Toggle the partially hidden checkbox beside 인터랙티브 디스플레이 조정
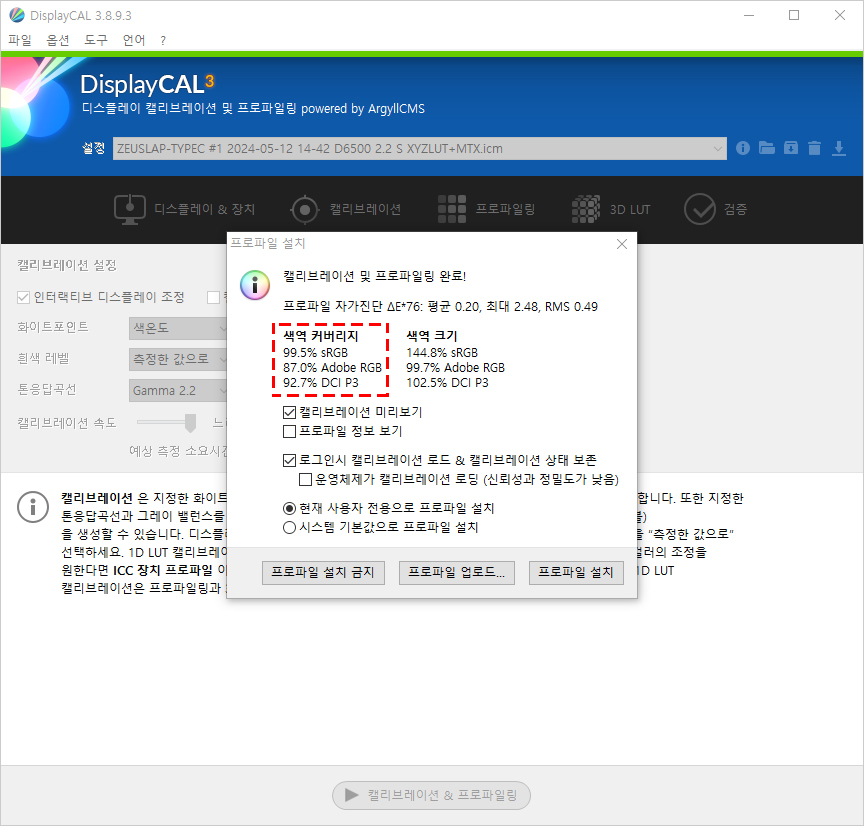Screen dimensions: 864x826 pos(213,298)
